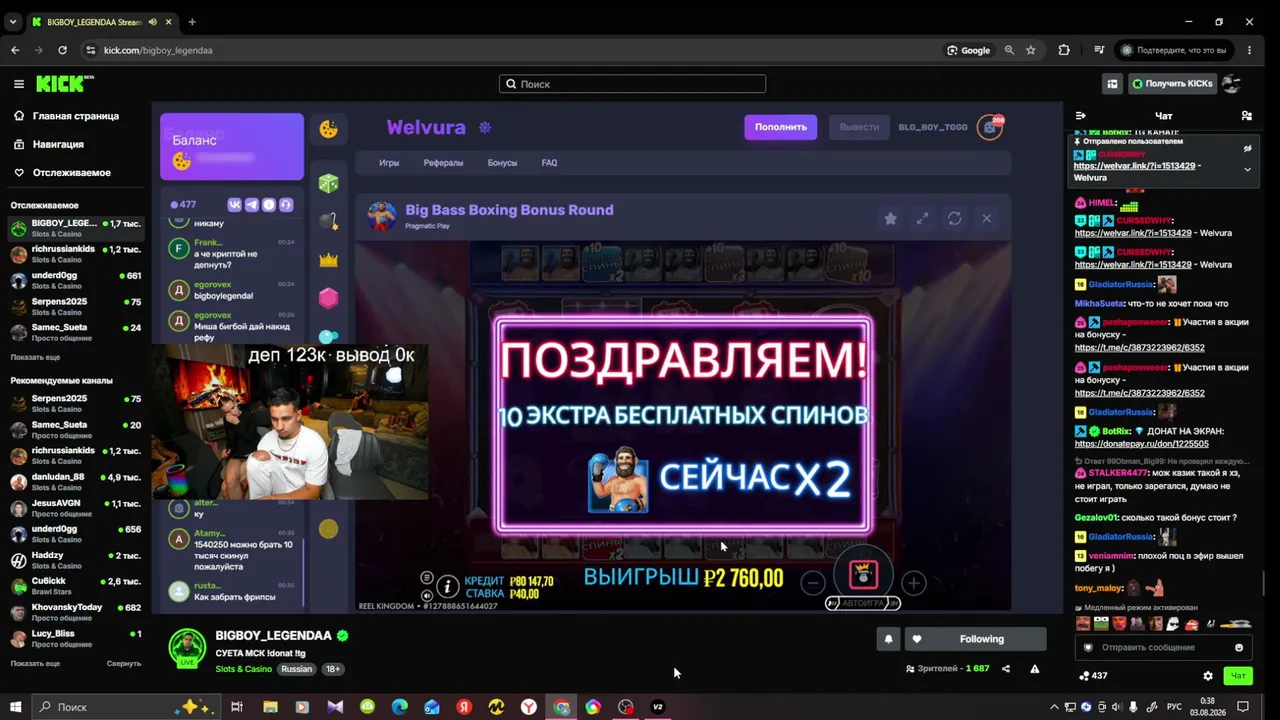Click the Вывести withdraw button

click(x=859, y=127)
